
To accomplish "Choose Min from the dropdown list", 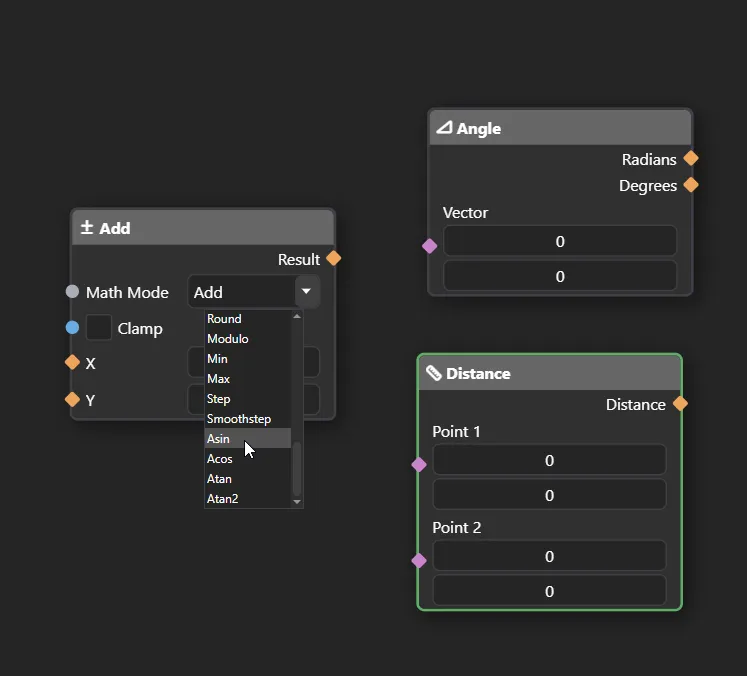I will (248, 359).
